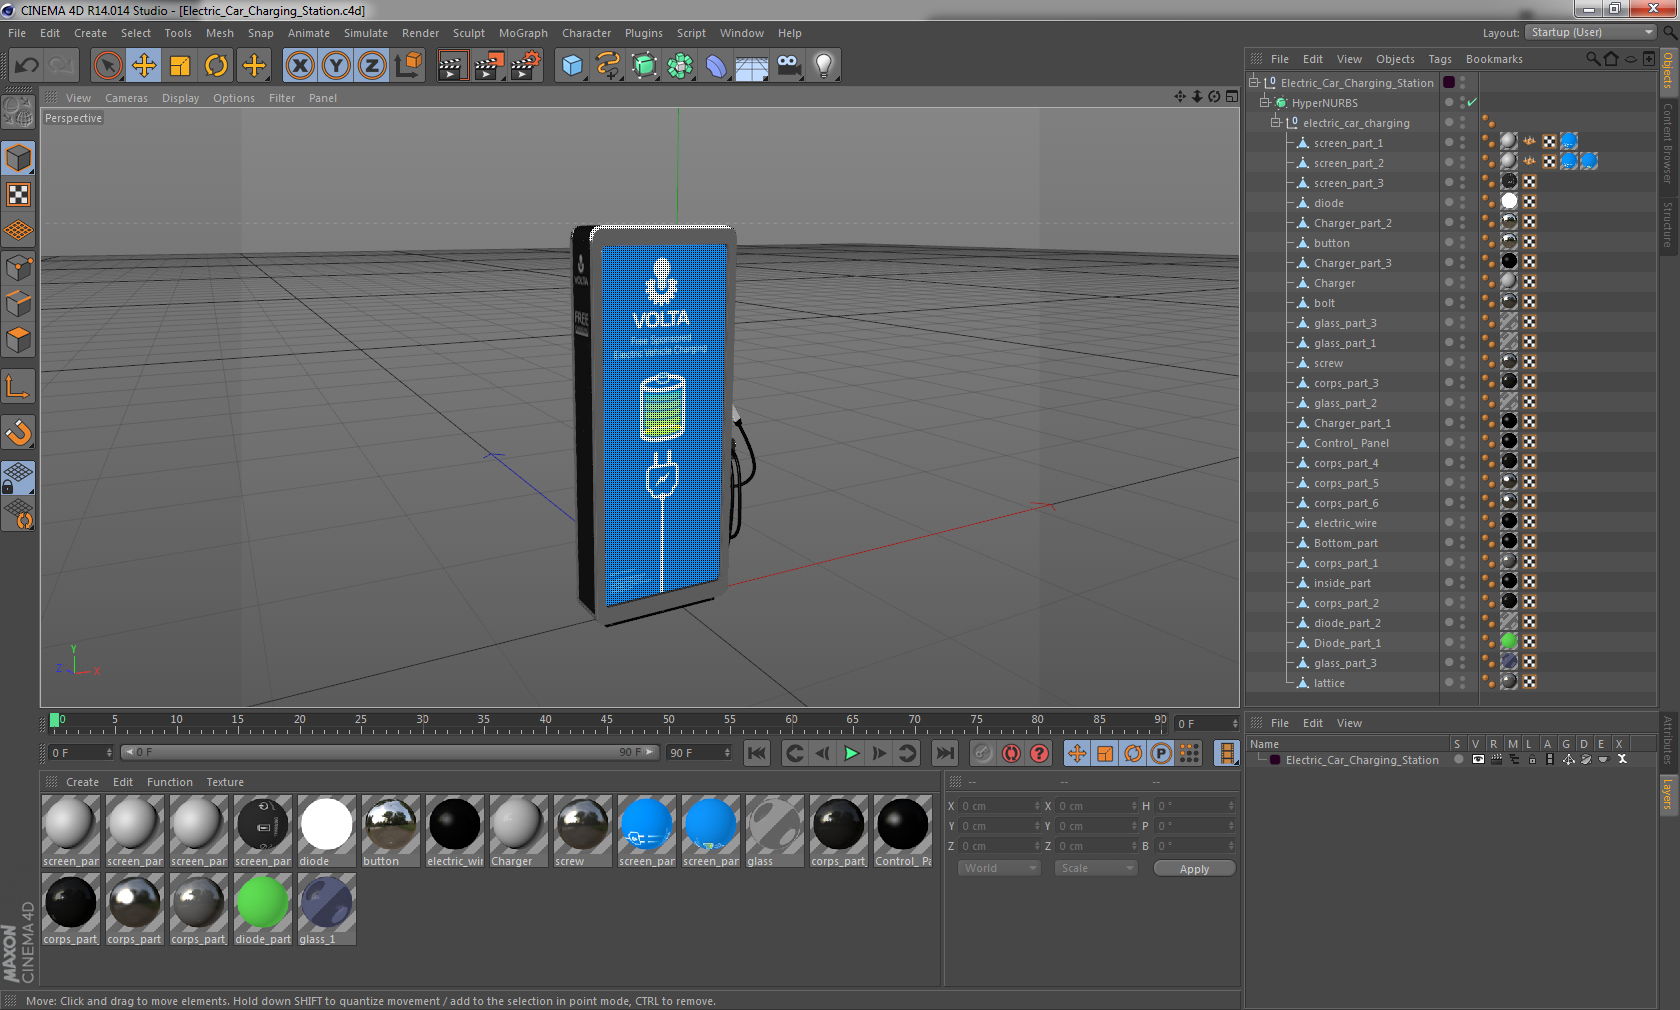Add a HyperNURBS generator icon
The width and height of the screenshot is (1680, 1010).
click(x=644, y=66)
